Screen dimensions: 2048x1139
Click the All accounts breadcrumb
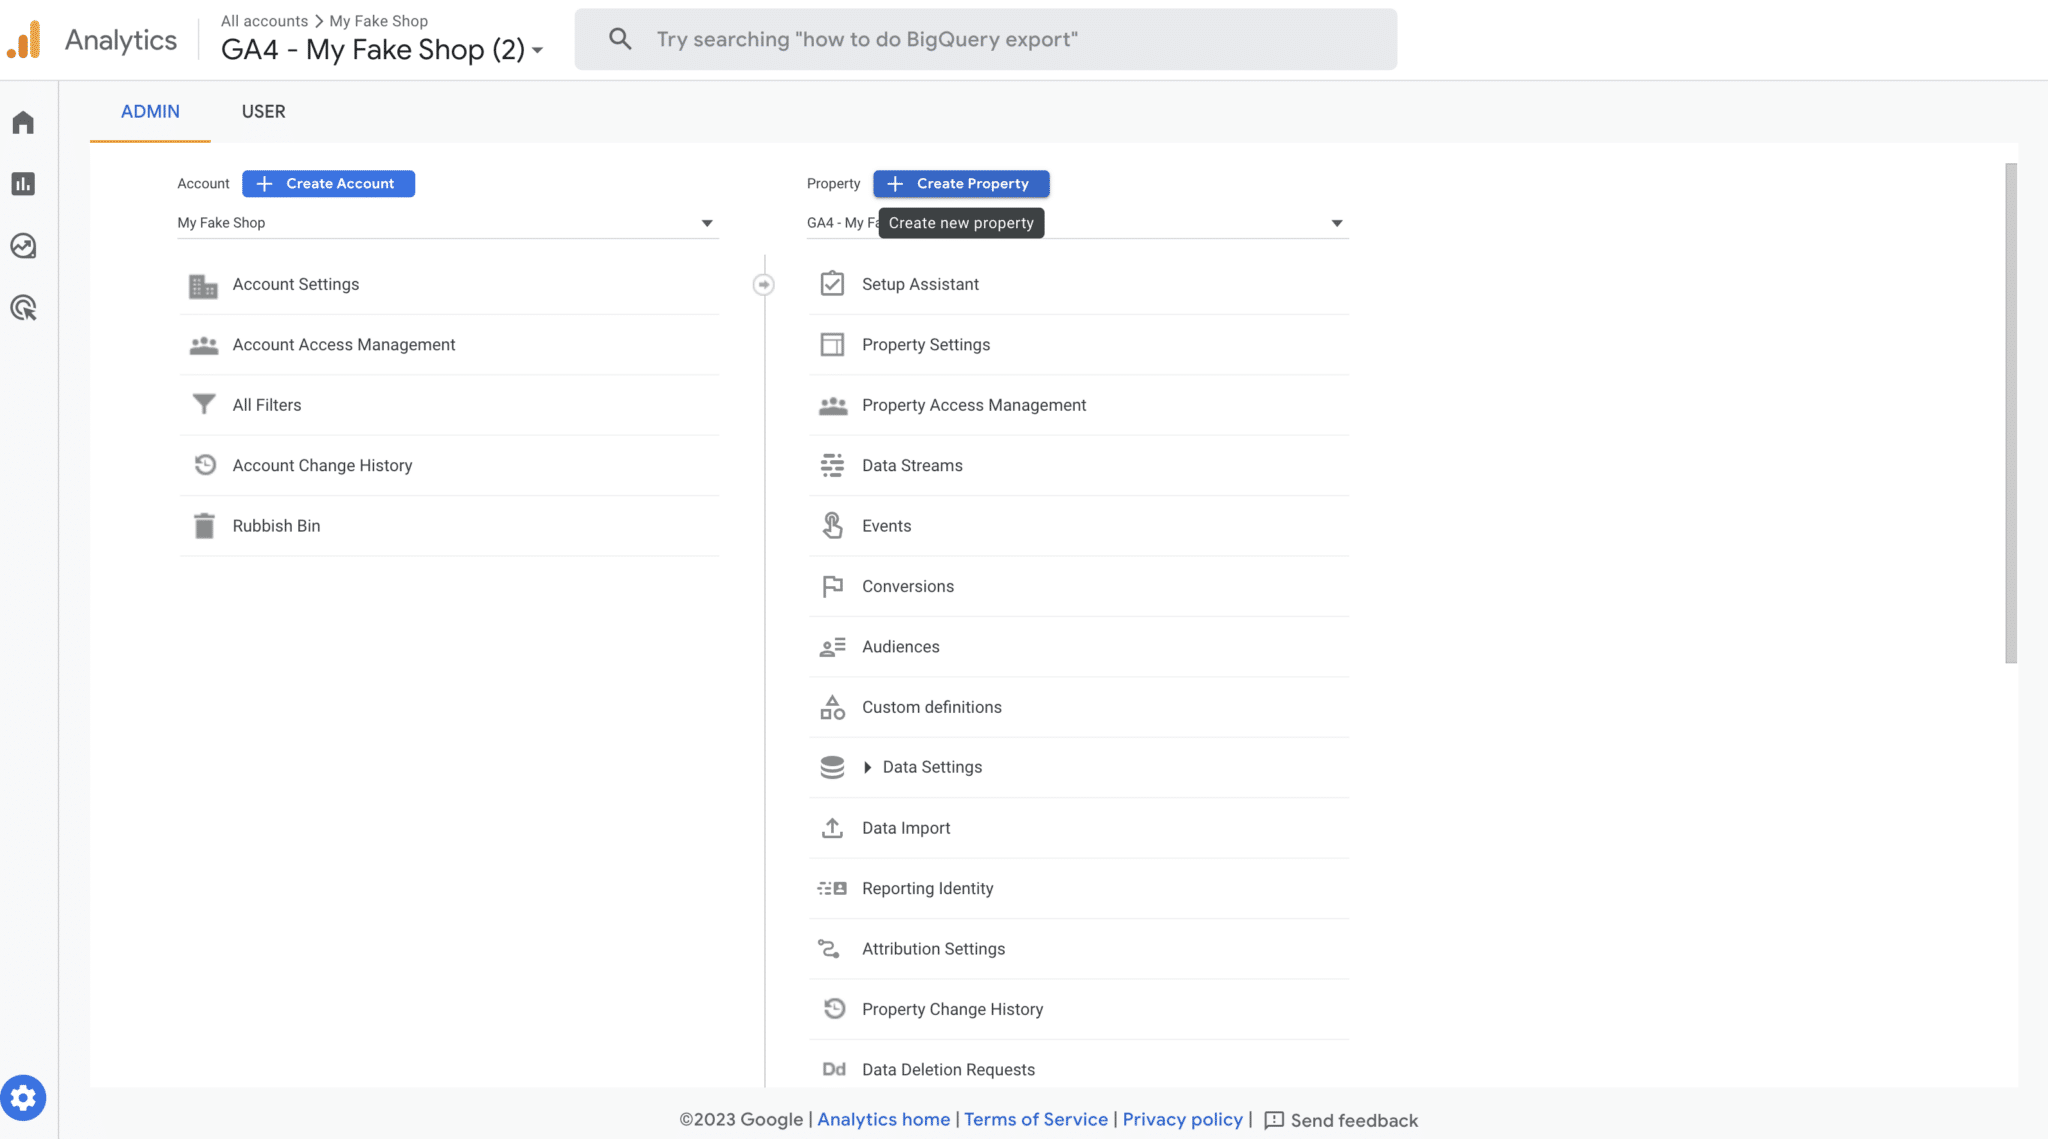pyautogui.click(x=264, y=21)
